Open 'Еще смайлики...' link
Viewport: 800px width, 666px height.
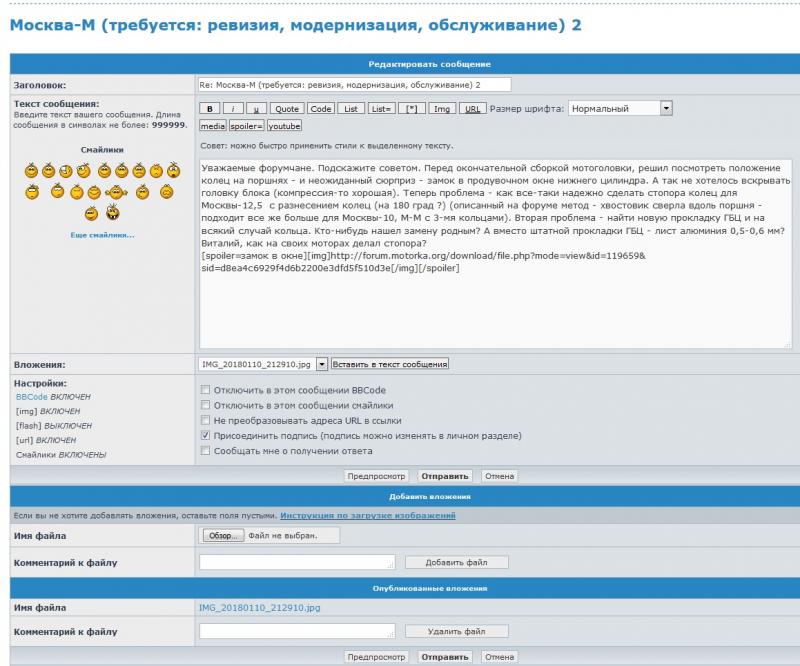click(x=102, y=235)
